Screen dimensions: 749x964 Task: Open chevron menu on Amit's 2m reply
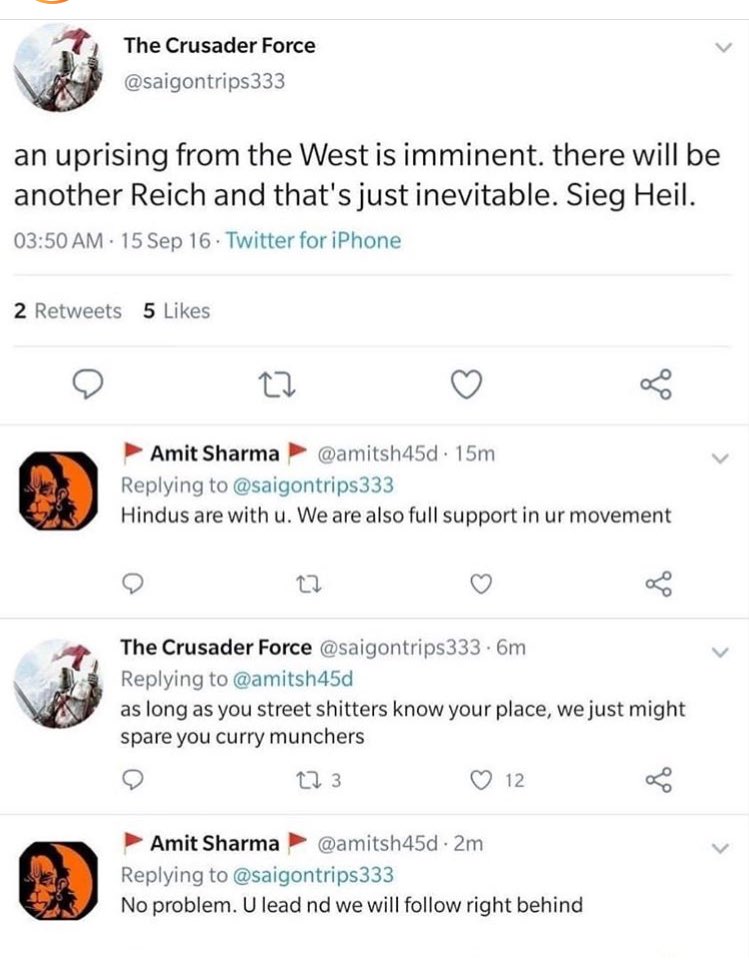pyautogui.click(x=719, y=848)
